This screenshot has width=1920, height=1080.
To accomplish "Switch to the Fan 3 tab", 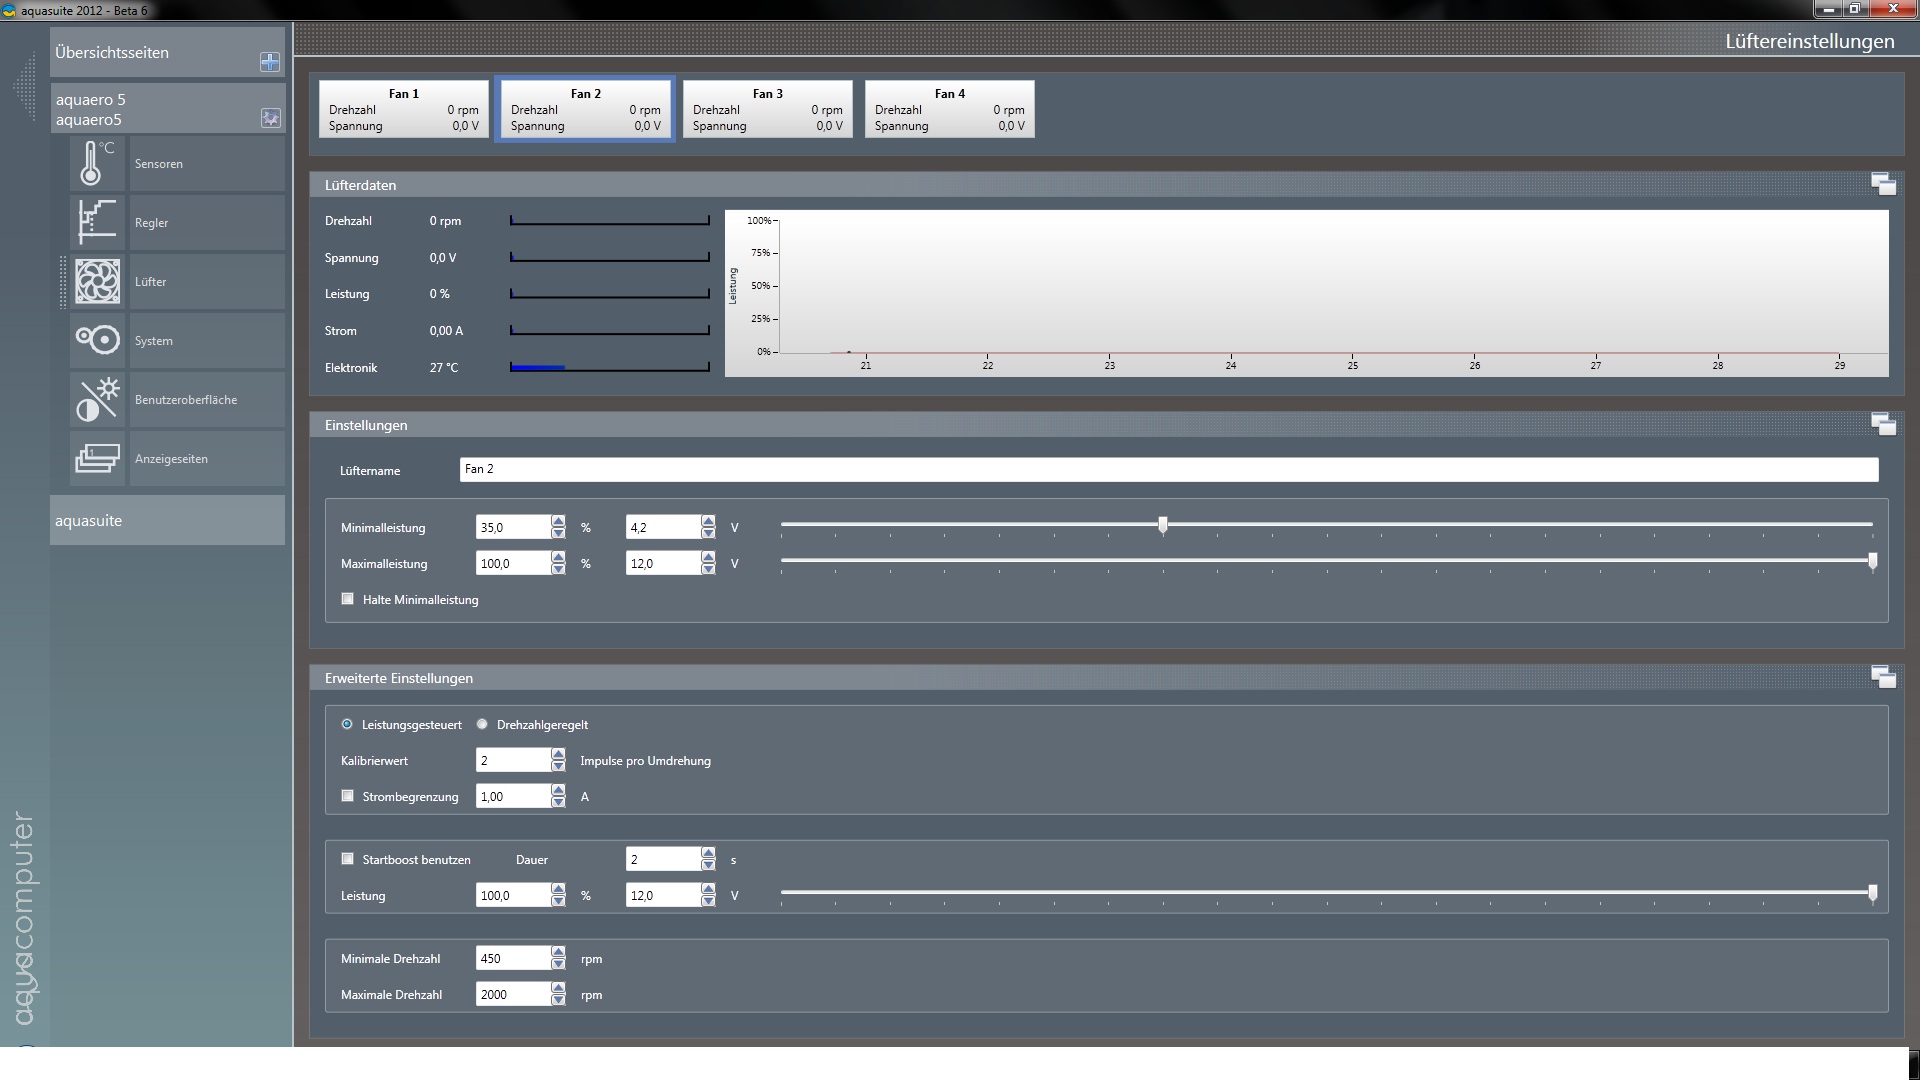I will (x=767, y=109).
